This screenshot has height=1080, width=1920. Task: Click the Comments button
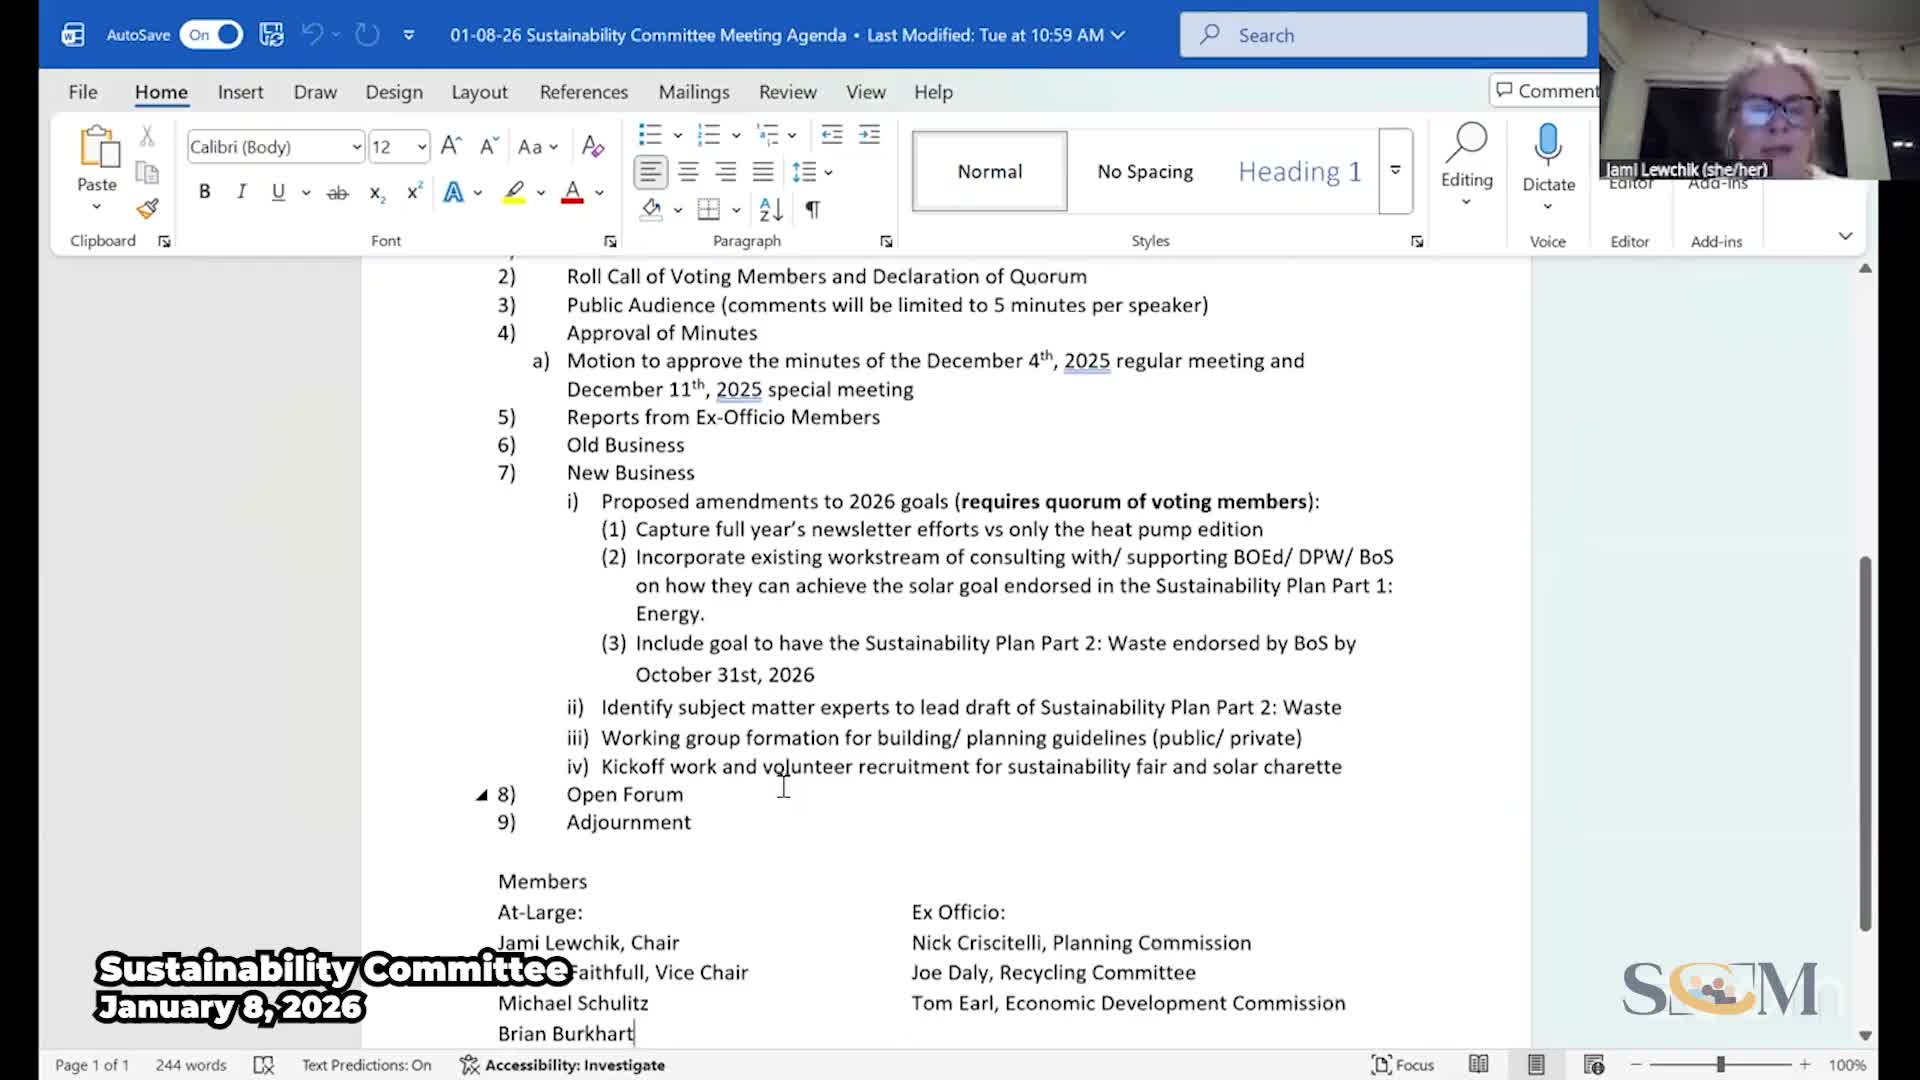point(1545,91)
